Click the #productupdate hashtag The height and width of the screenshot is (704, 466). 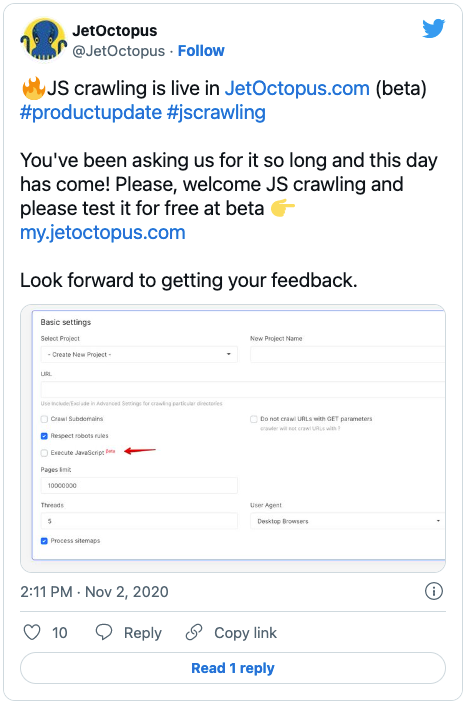click(91, 112)
